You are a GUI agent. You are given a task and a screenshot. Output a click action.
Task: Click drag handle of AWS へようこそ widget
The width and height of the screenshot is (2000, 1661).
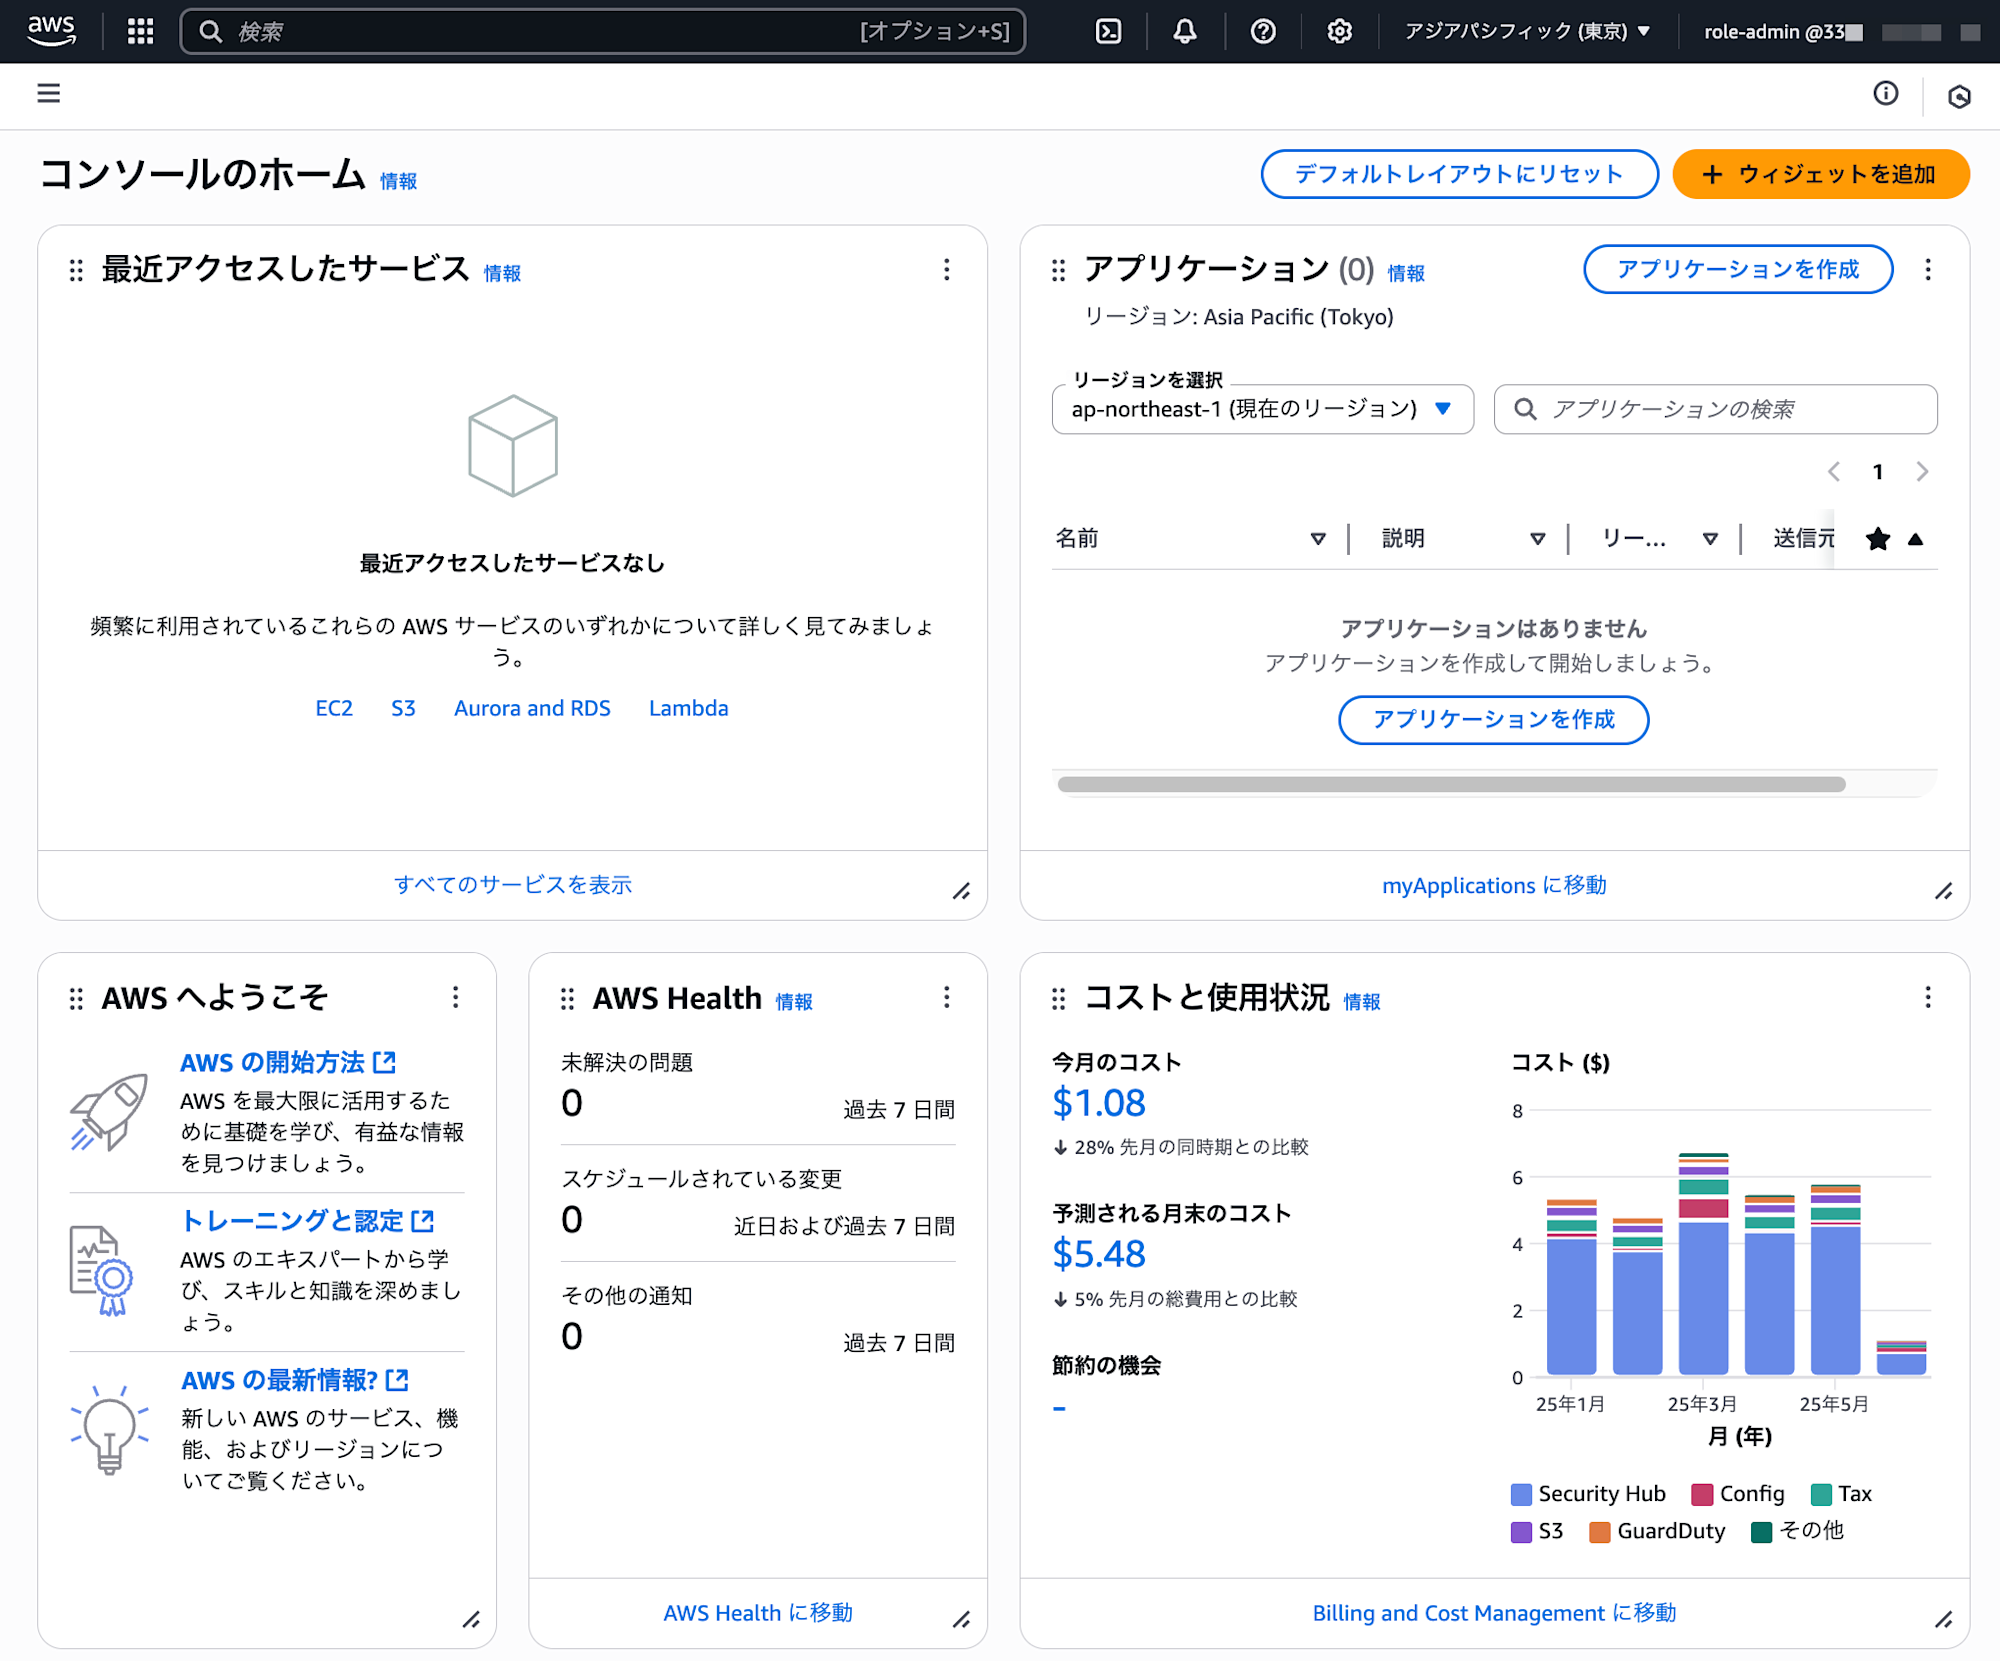(76, 998)
